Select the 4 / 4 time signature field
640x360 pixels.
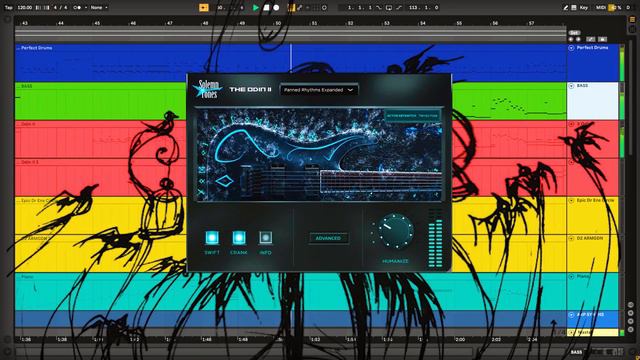(x=60, y=7)
